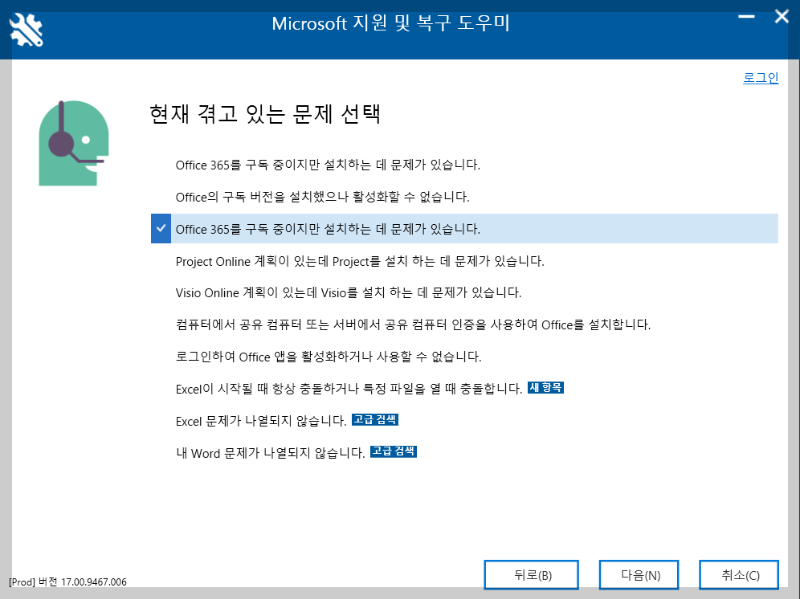This screenshot has width=800, height=599.
Task: Select '내 Word 문제가 나열되지 않습니다' option
Action: (270, 453)
